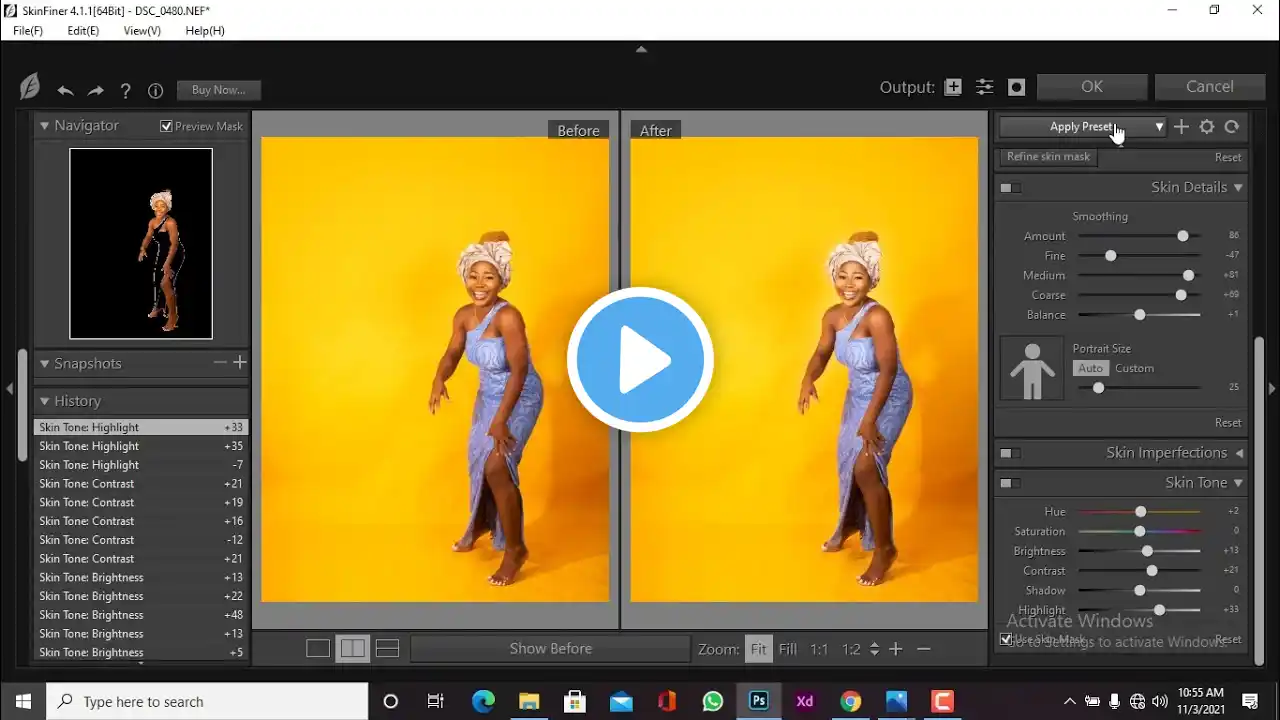Click the portrait size person figure icon
The image size is (1280, 720).
coord(1032,369)
